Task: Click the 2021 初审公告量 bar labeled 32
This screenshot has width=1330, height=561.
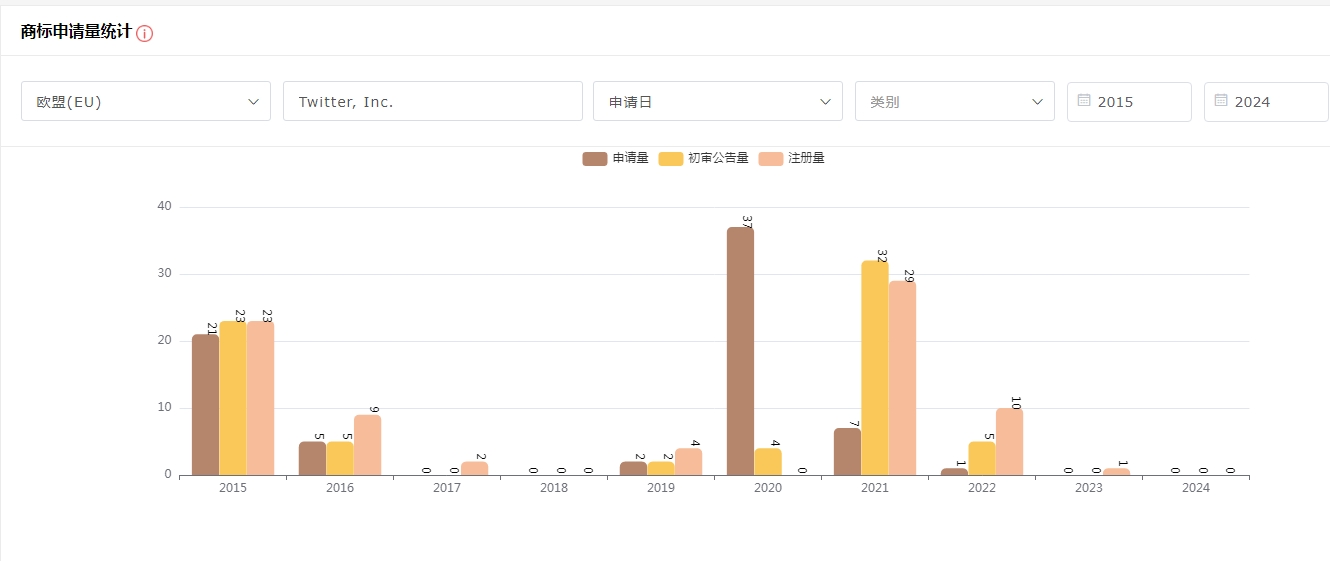Action: click(875, 368)
